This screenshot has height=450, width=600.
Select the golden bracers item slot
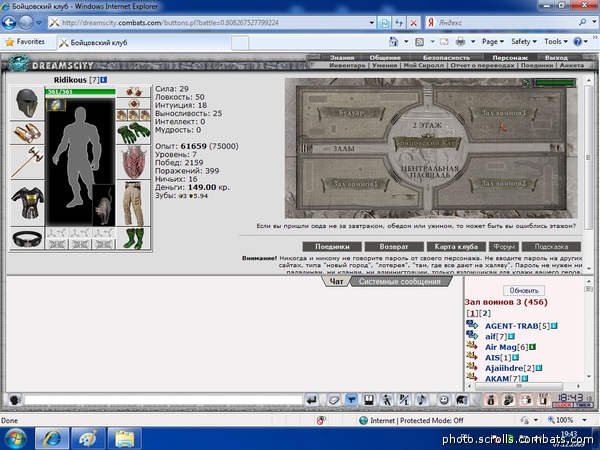[27, 132]
